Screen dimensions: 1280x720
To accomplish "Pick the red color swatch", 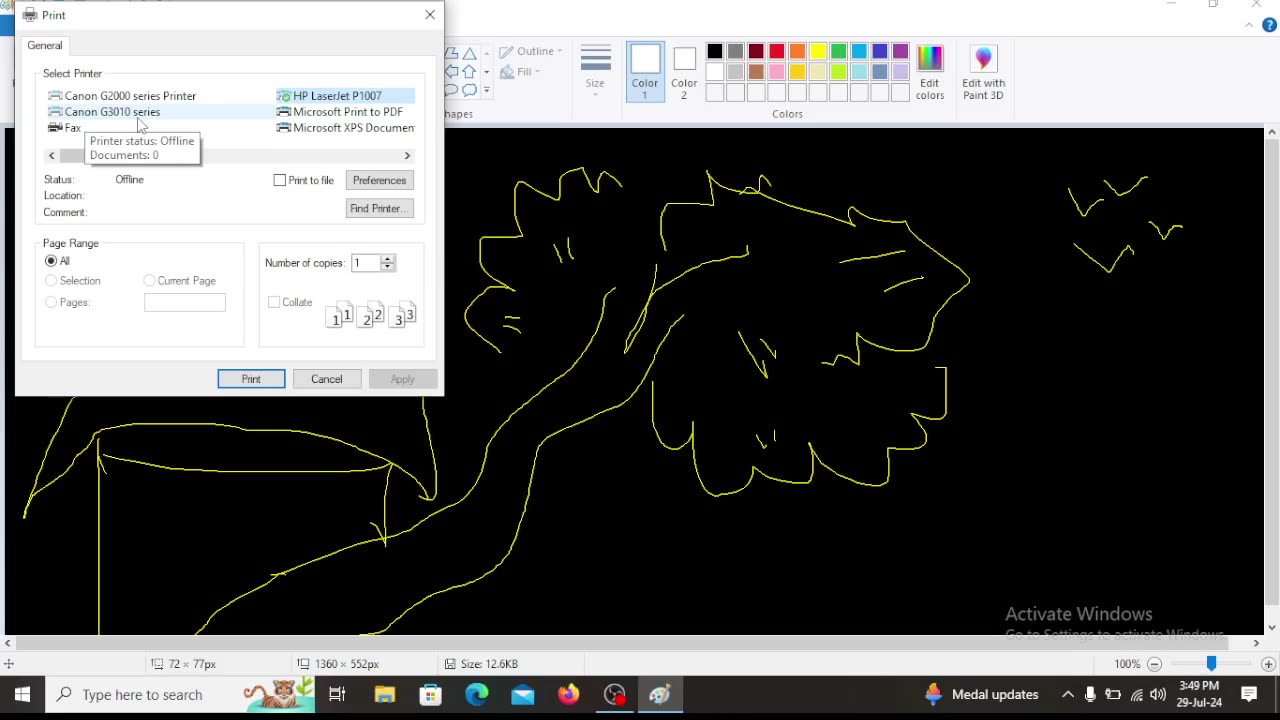I will click(x=776, y=52).
